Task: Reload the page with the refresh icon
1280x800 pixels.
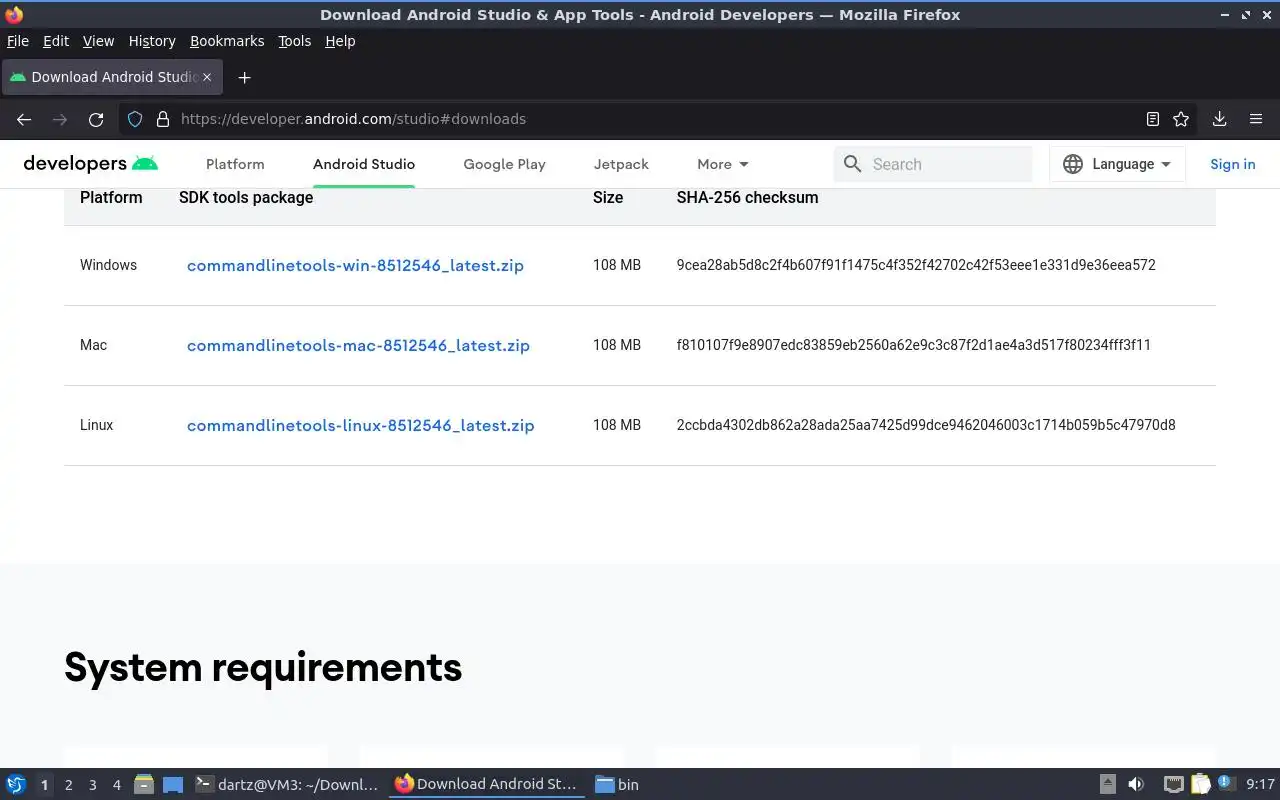Action: pyautogui.click(x=96, y=119)
